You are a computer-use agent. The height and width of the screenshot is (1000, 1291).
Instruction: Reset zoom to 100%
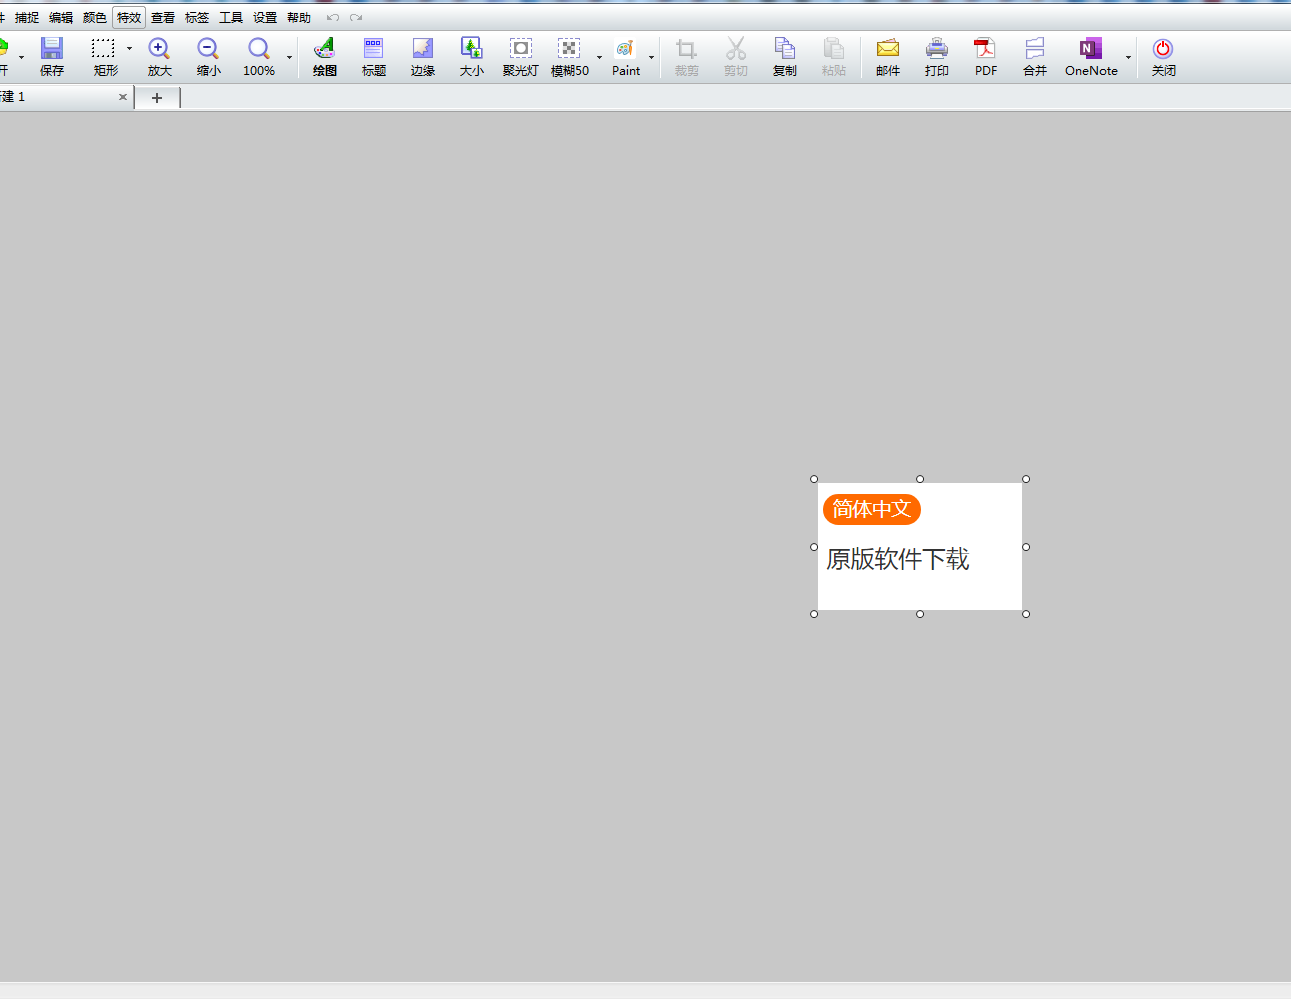(x=259, y=57)
